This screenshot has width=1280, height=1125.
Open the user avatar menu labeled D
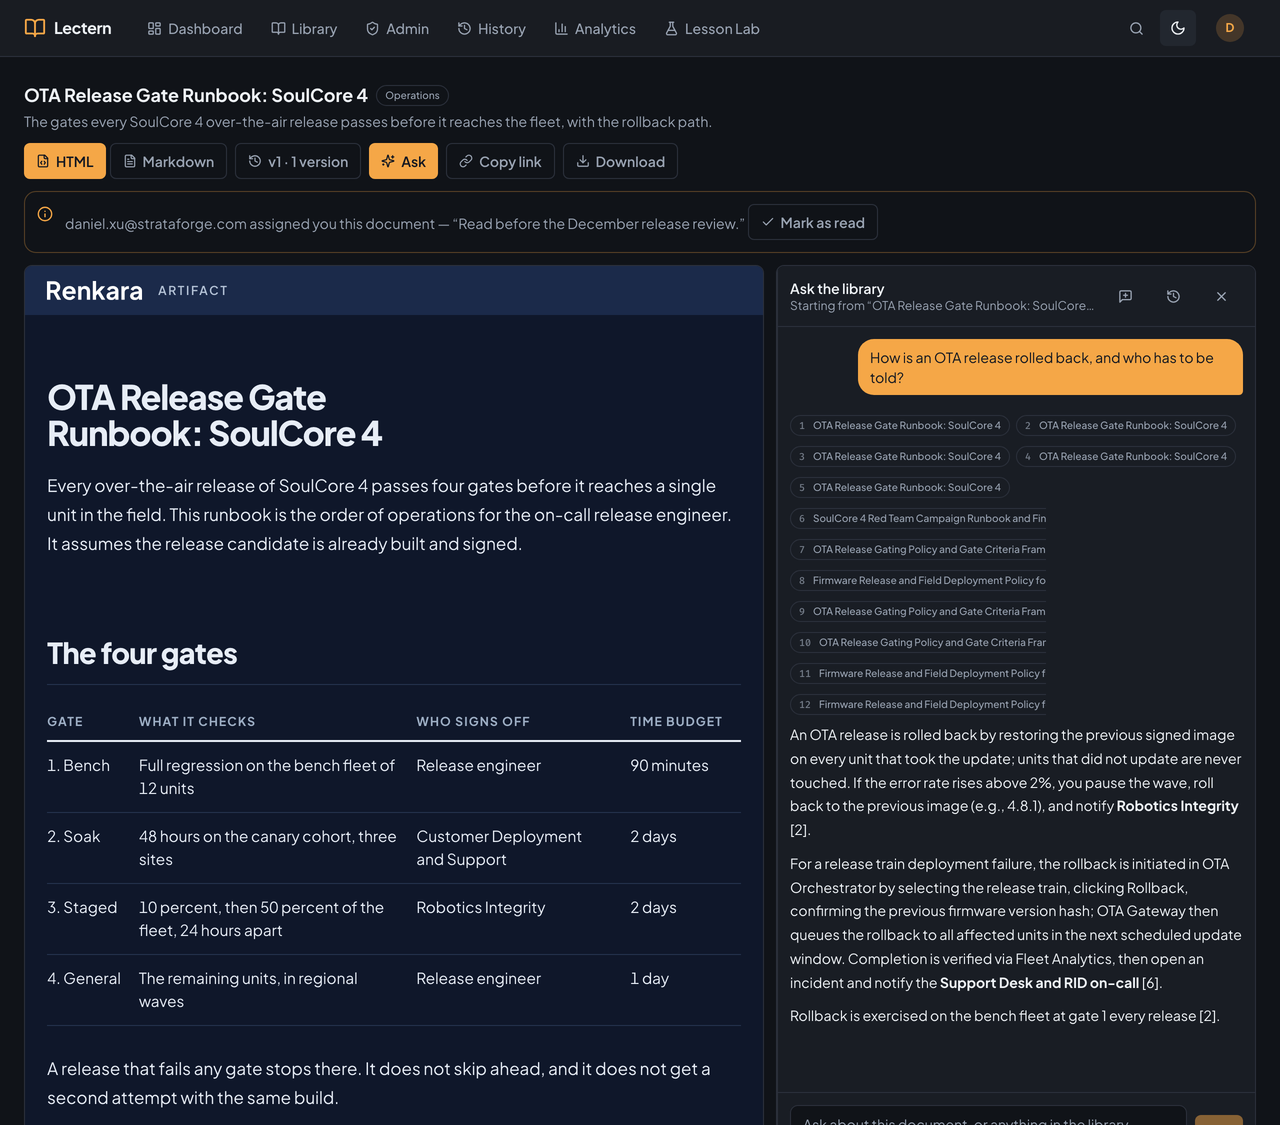(x=1230, y=28)
